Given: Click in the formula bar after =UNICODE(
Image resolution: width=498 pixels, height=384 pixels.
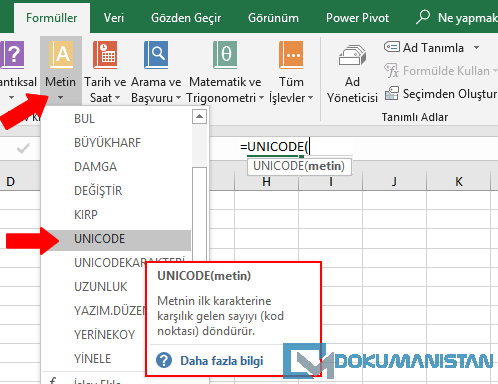Looking at the screenshot, I should tap(310, 147).
